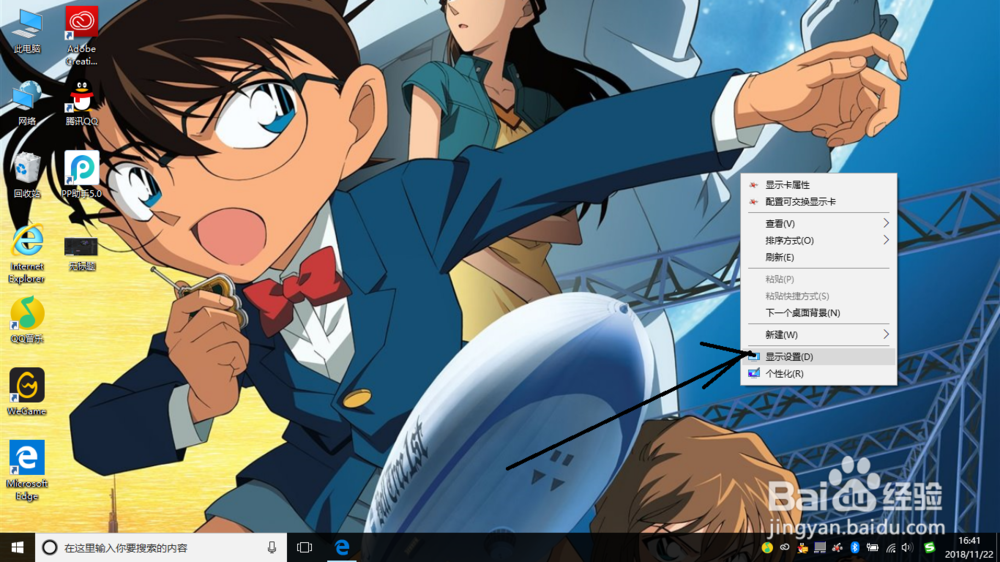1000x562 pixels.
Task: Expand the 查看(V) submenu
Action: [x=818, y=223]
